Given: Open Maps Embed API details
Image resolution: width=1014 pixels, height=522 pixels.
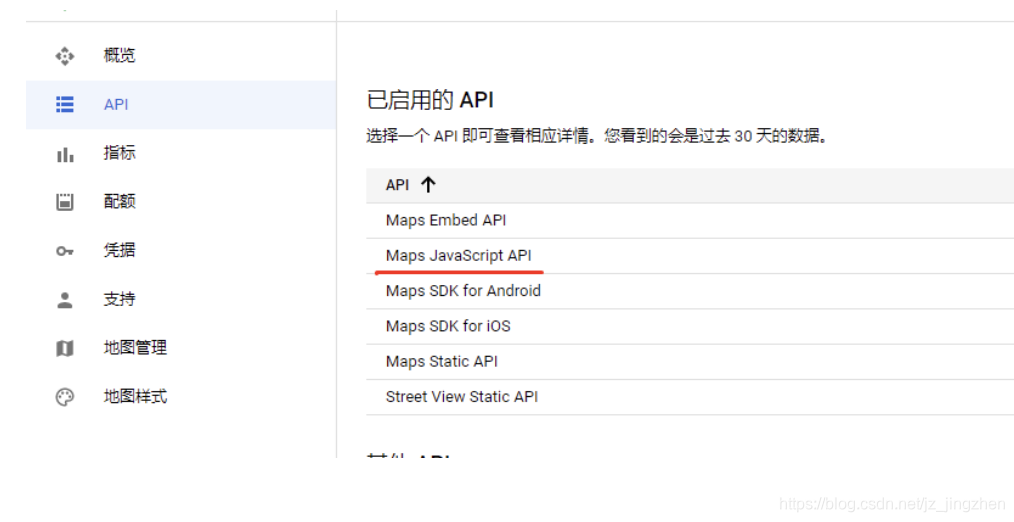Looking at the screenshot, I should (x=446, y=221).
